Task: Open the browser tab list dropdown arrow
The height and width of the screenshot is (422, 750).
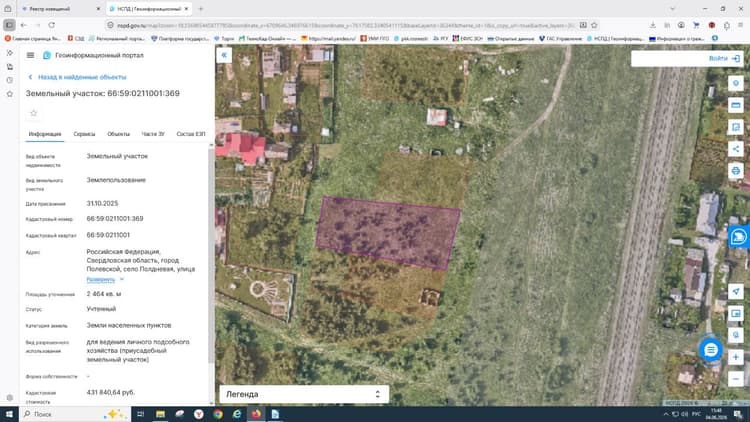Action: point(672,9)
